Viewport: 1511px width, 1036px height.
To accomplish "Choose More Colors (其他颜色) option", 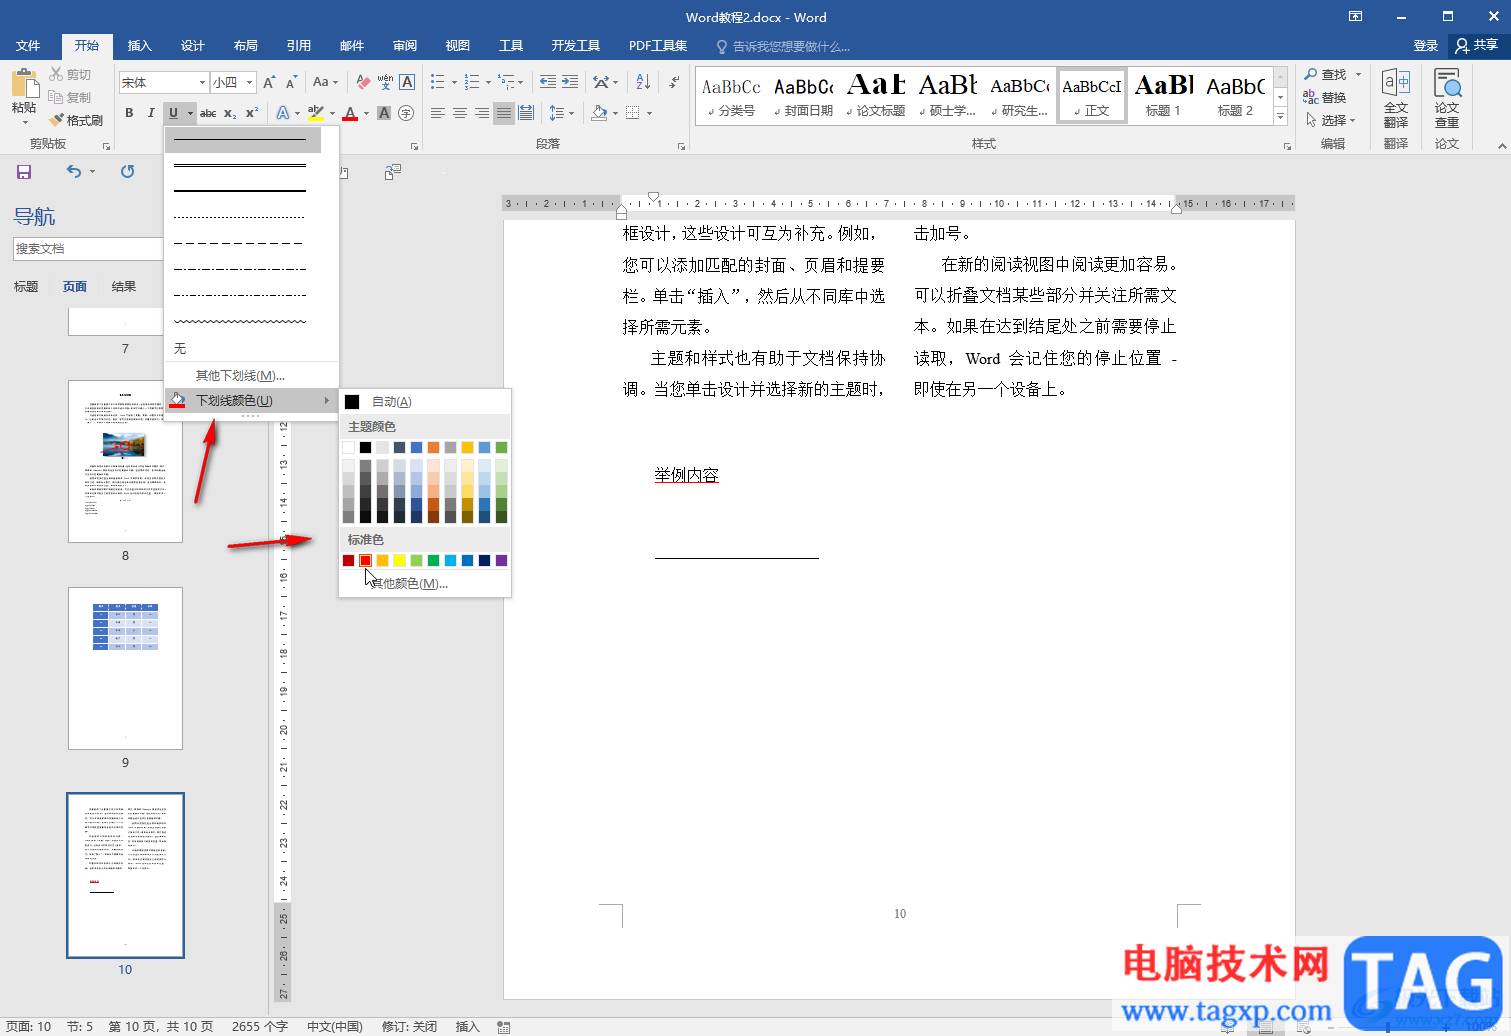I will [x=425, y=583].
